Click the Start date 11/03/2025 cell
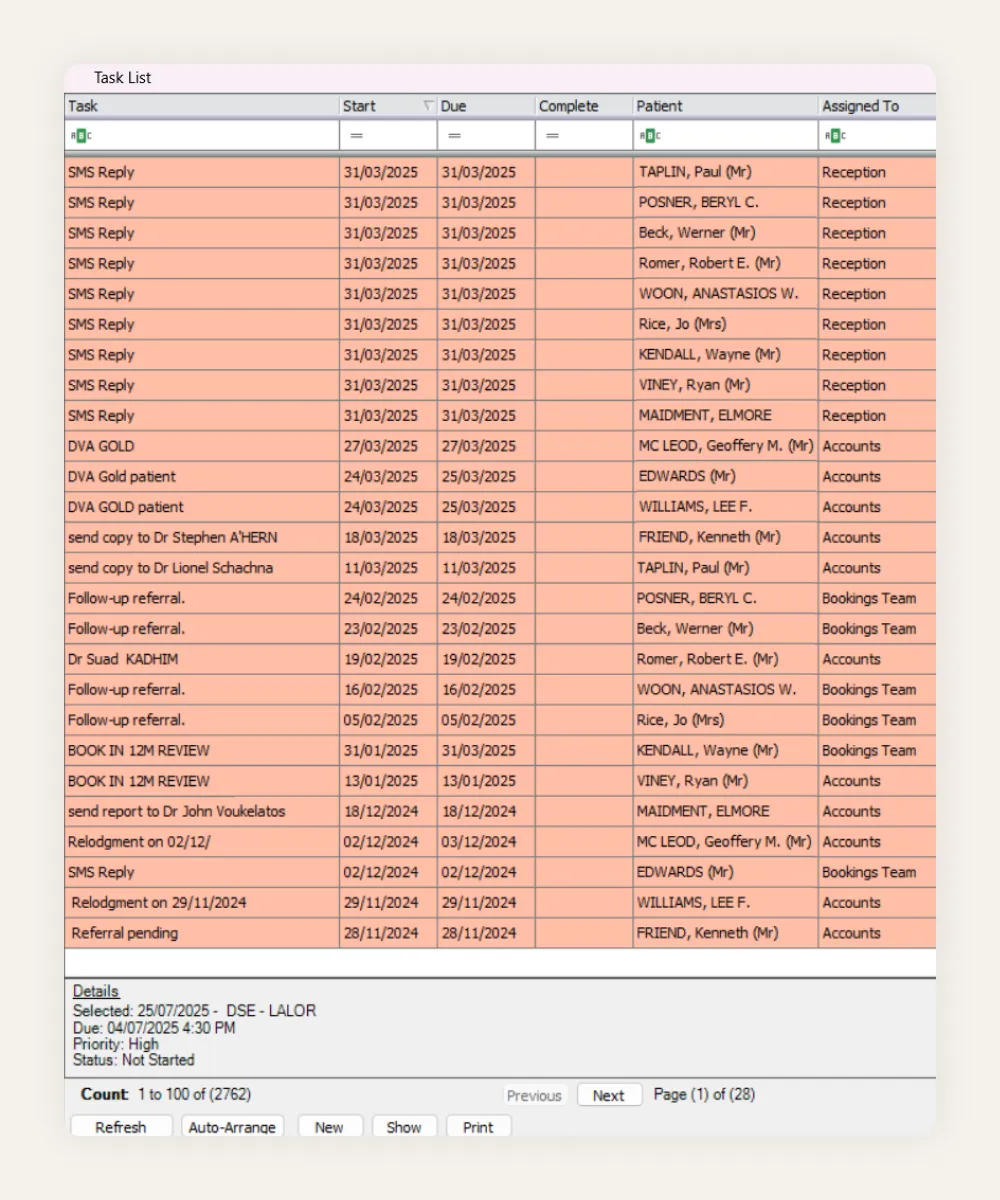Viewport: 1000px width, 1200px height. coord(388,568)
